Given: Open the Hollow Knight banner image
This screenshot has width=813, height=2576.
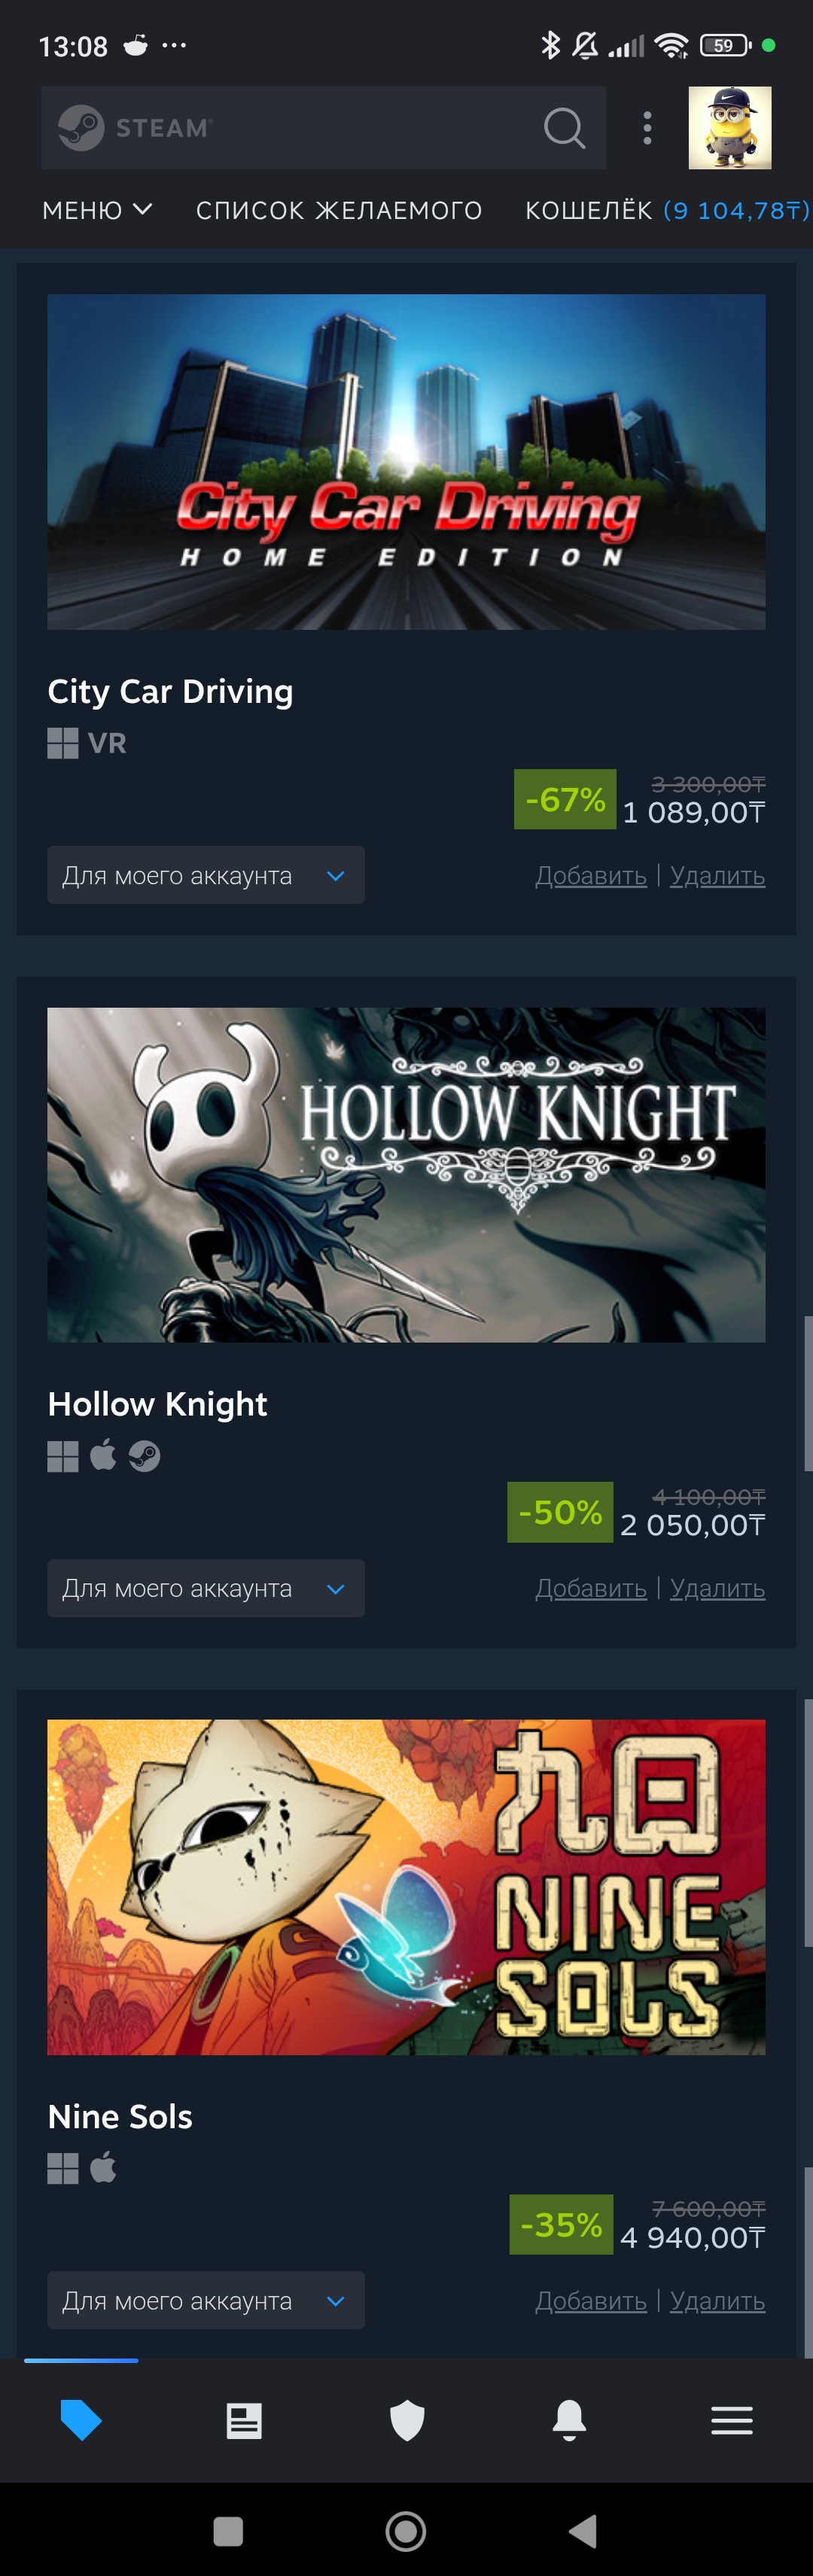Looking at the screenshot, I should click(406, 1175).
